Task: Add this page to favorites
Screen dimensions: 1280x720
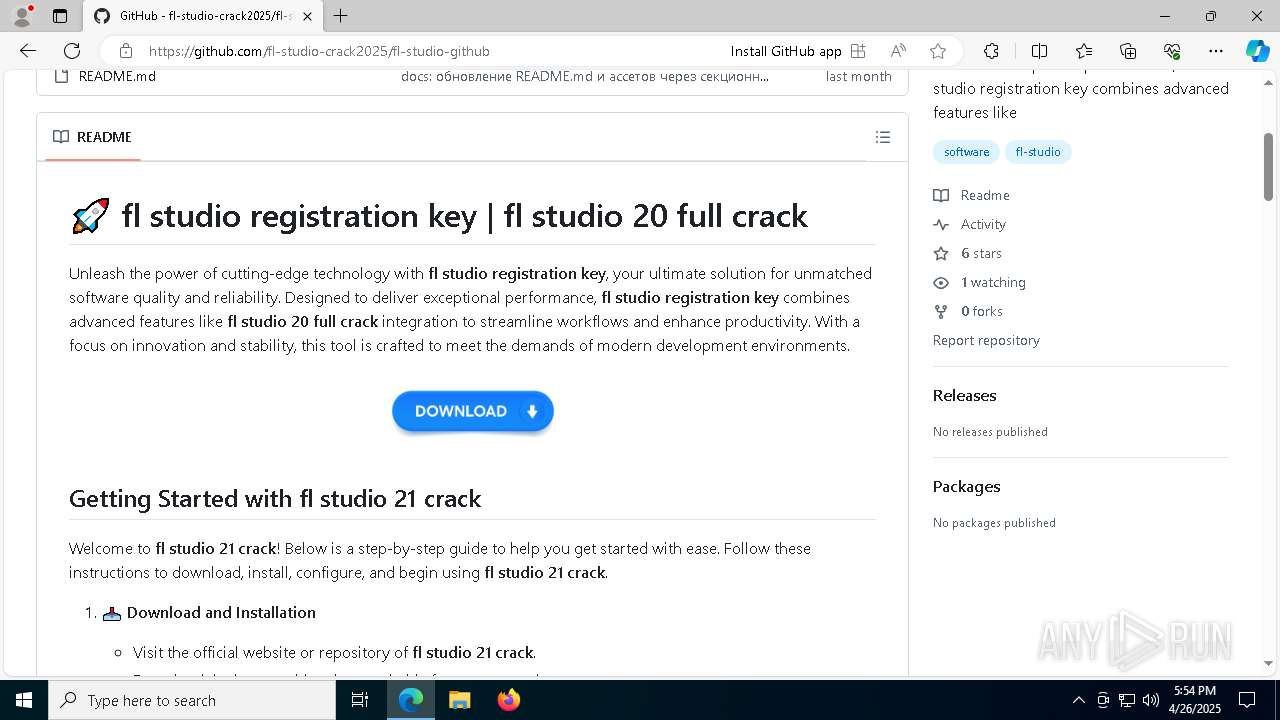Action: 937,51
